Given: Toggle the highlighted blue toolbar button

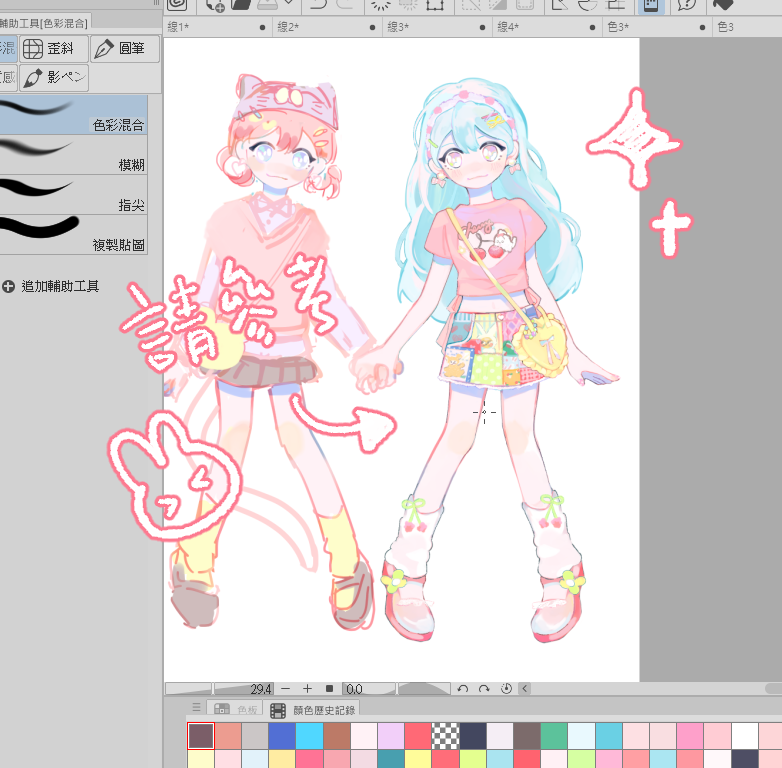Looking at the screenshot, I should (651, 5).
